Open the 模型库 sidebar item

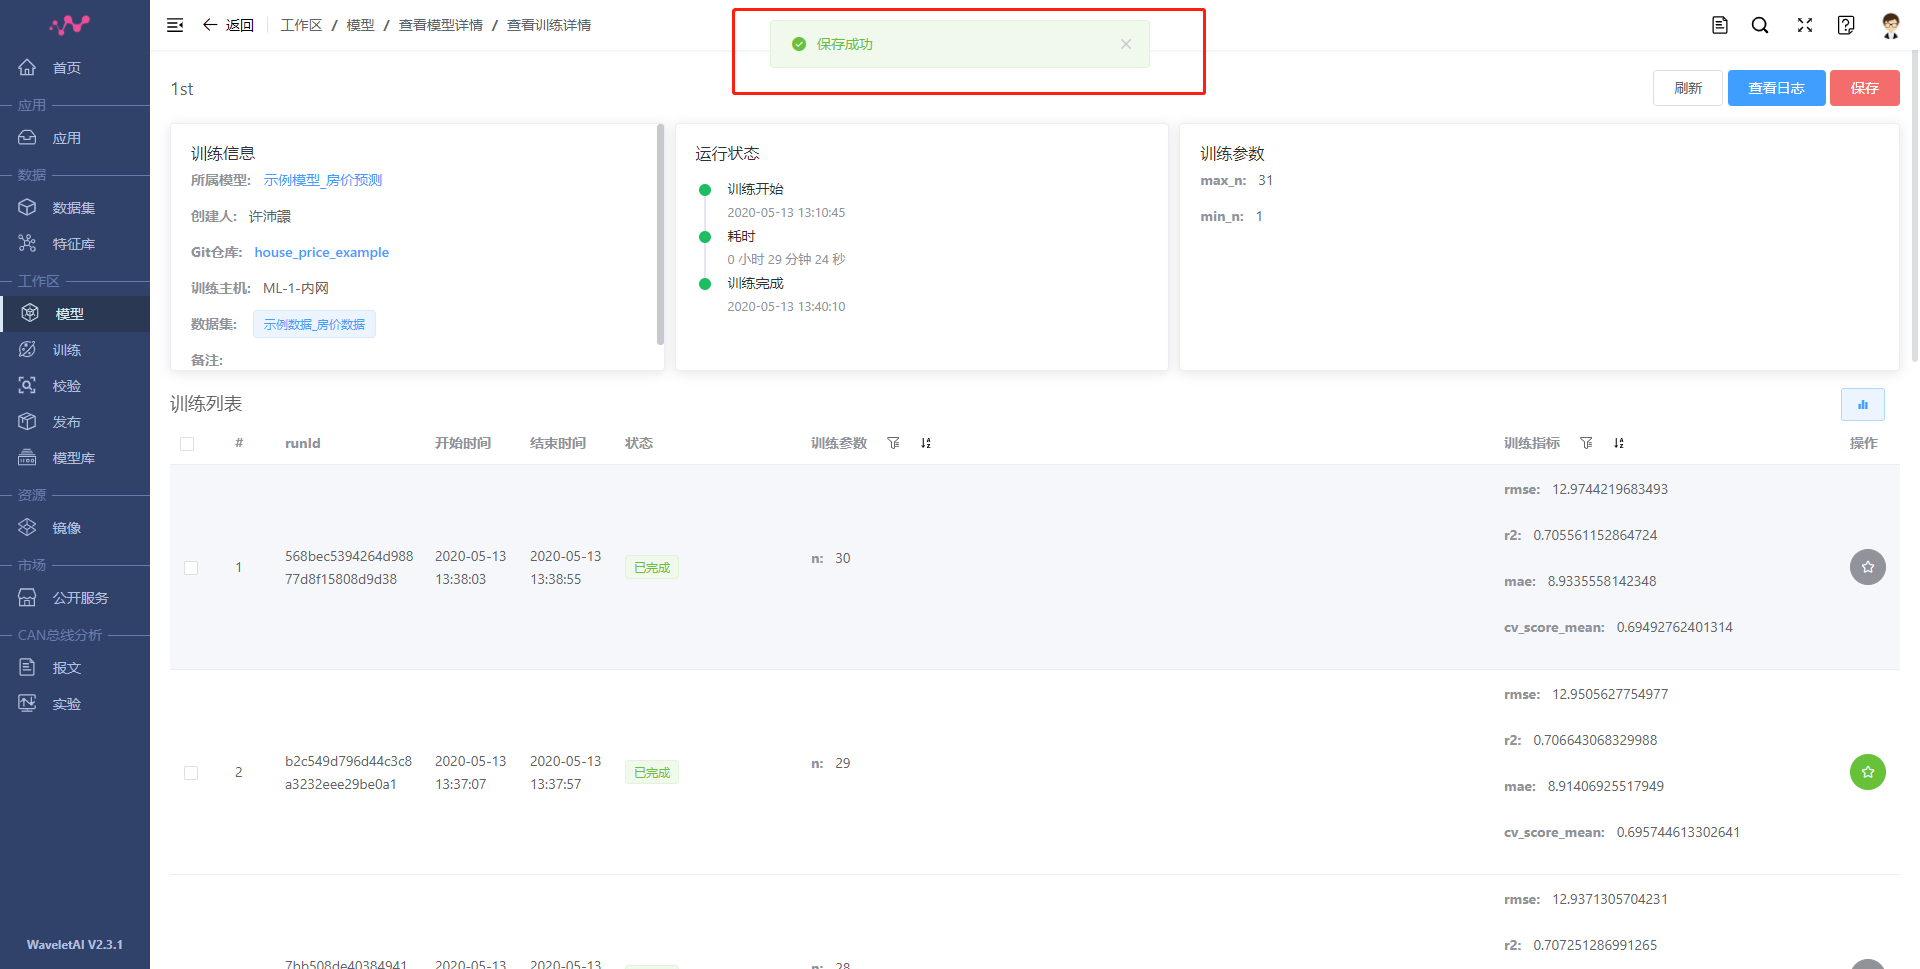pyautogui.click(x=75, y=458)
